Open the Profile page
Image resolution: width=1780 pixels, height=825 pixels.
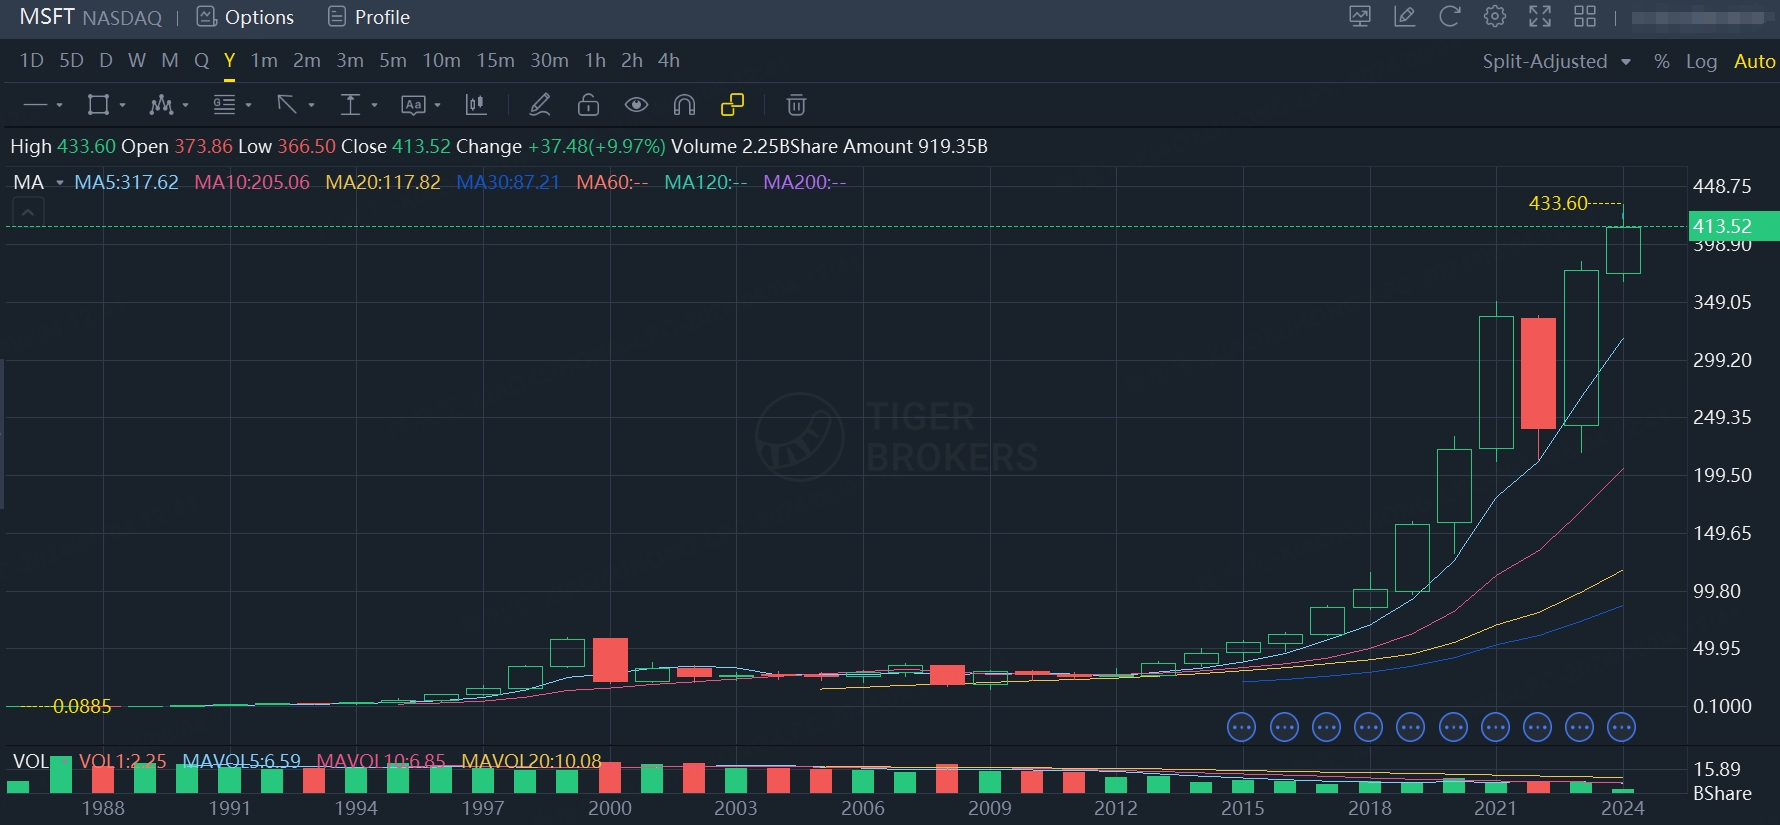(369, 17)
